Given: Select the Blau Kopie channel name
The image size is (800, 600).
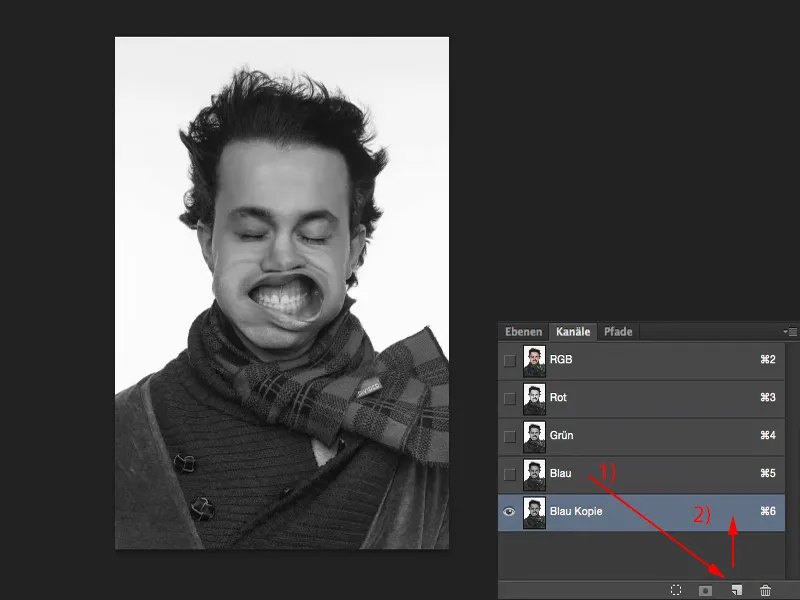Looking at the screenshot, I should (x=576, y=511).
